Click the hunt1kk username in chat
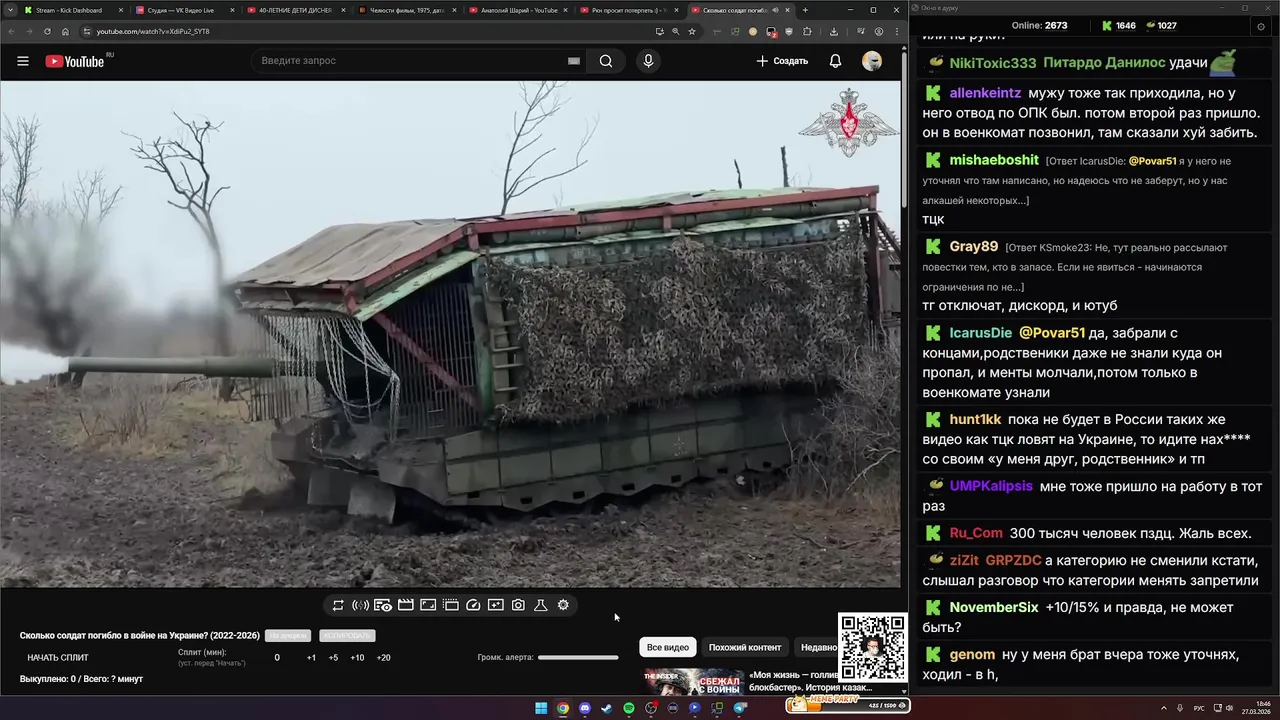 click(974, 419)
